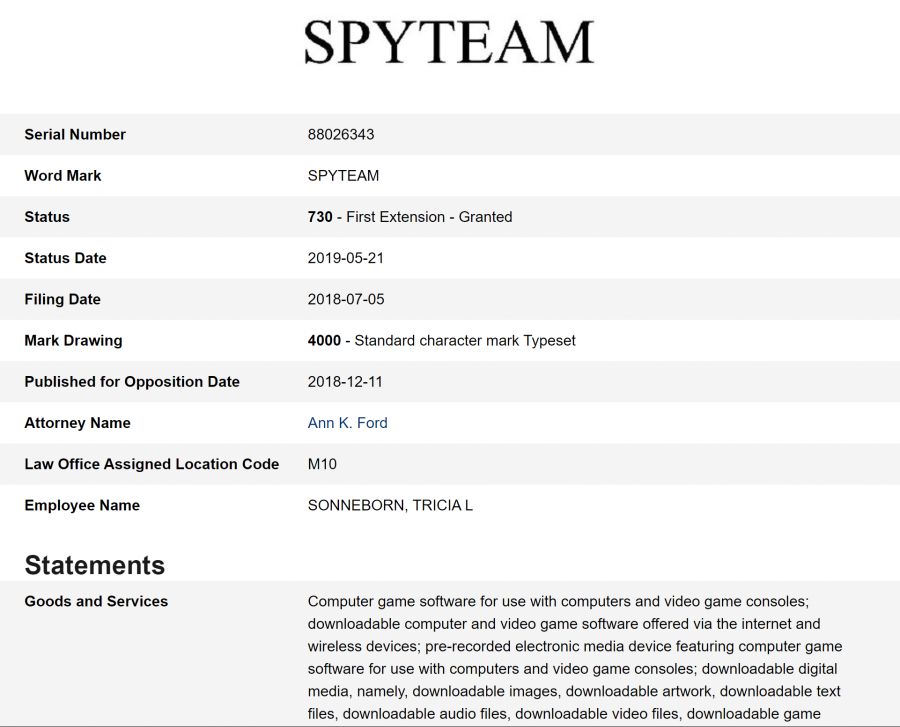The image size is (900, 727).
Task: Select the Law Office code M10
Action: coord(322,464)
